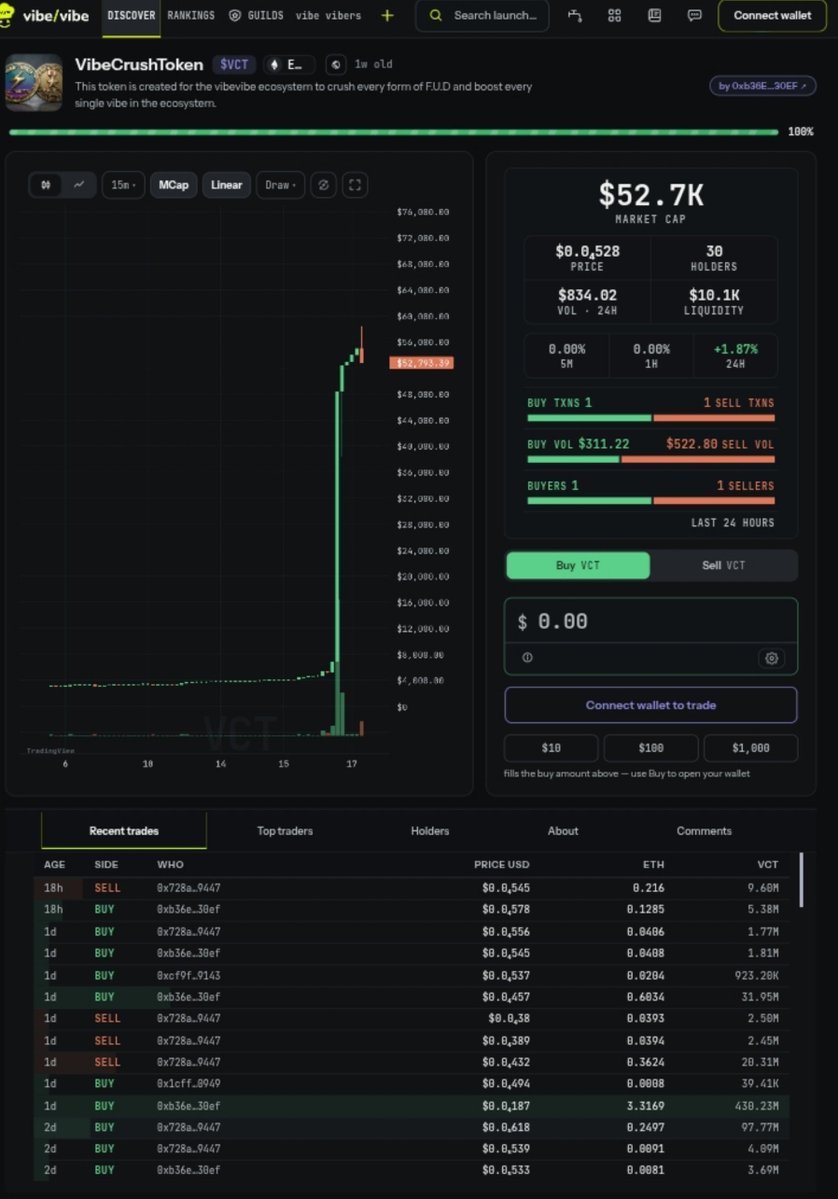
Task: Open Rankings in the nav
Action: pyautogui.click(x=191, y=15)
